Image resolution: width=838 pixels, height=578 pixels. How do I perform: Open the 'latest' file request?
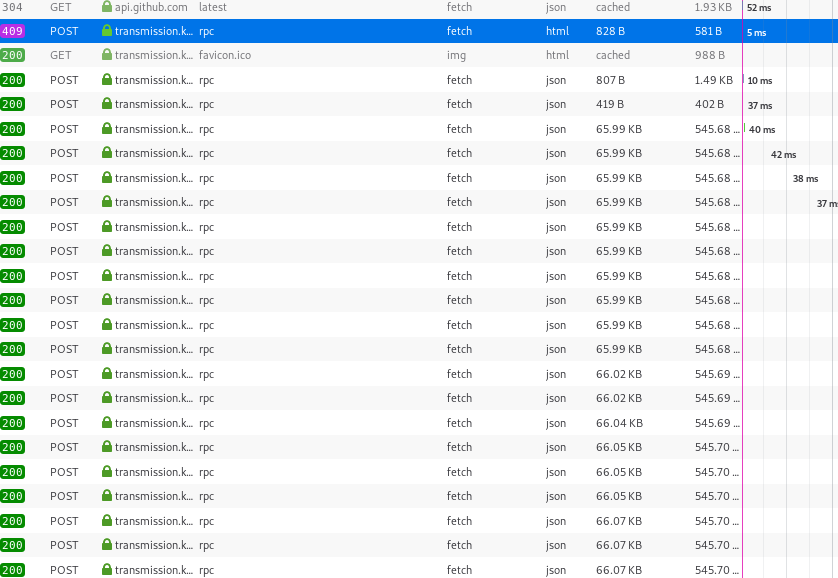(213, 7)
